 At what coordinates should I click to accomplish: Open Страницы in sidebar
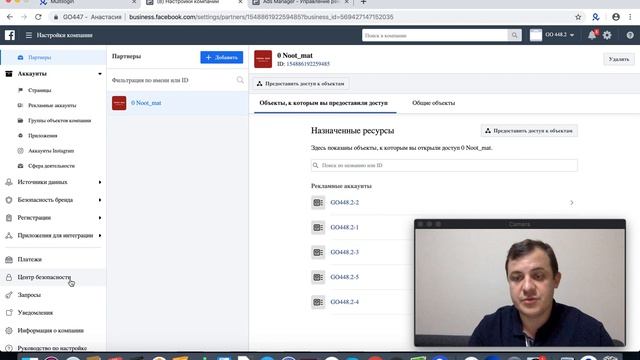click(x=40, y=90)
